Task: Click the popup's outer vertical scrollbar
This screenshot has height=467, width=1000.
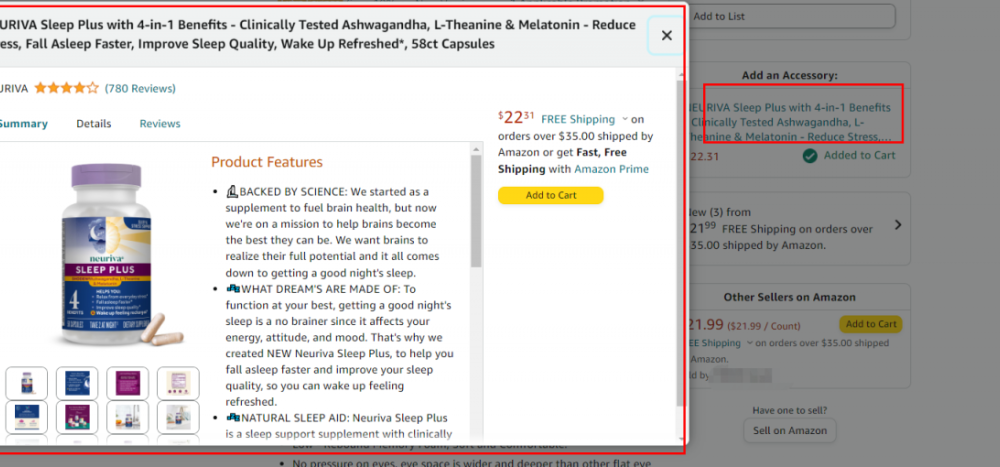Action: [x=680, y=242]
